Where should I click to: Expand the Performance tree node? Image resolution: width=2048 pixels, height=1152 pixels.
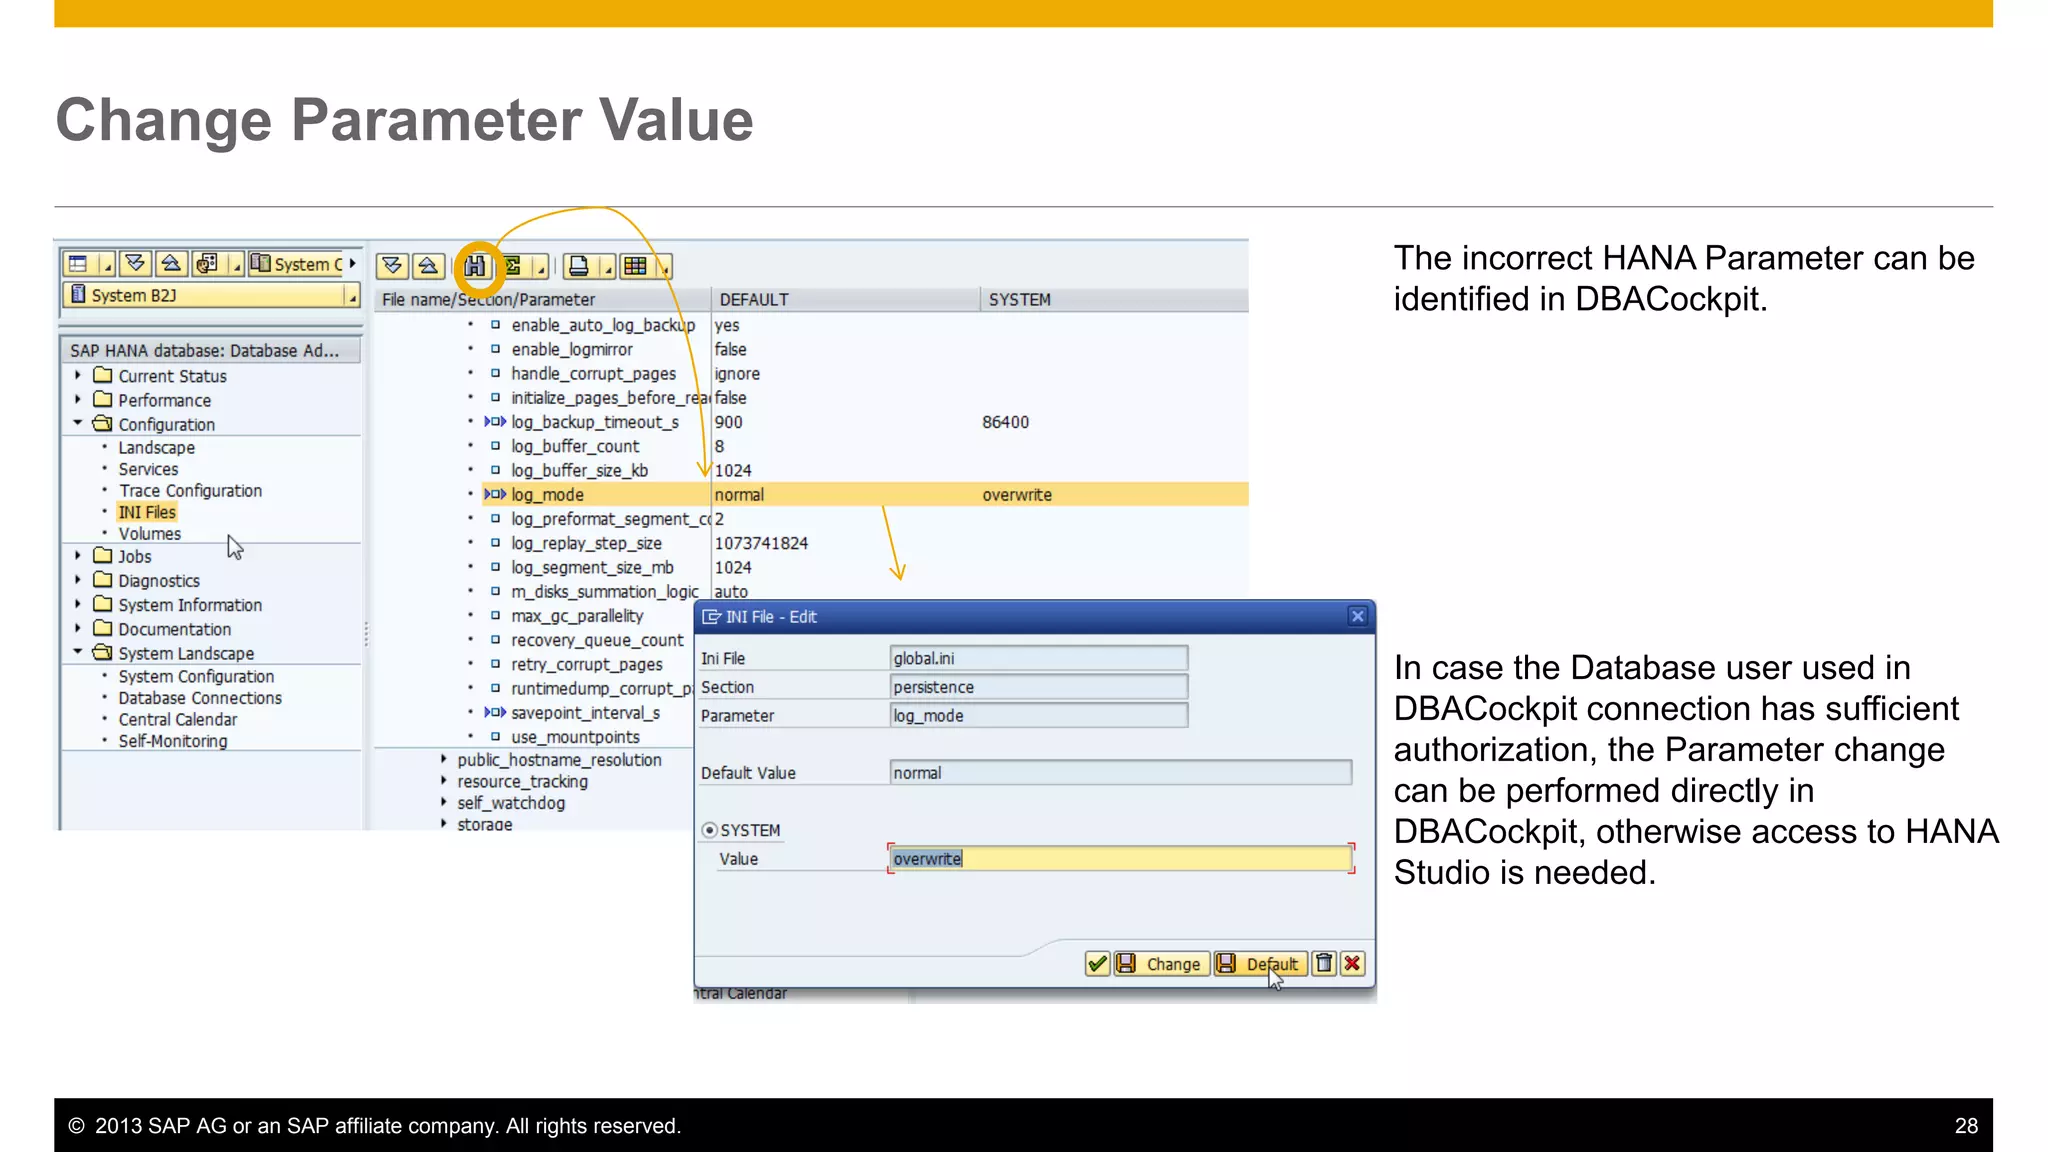point(78,399)
